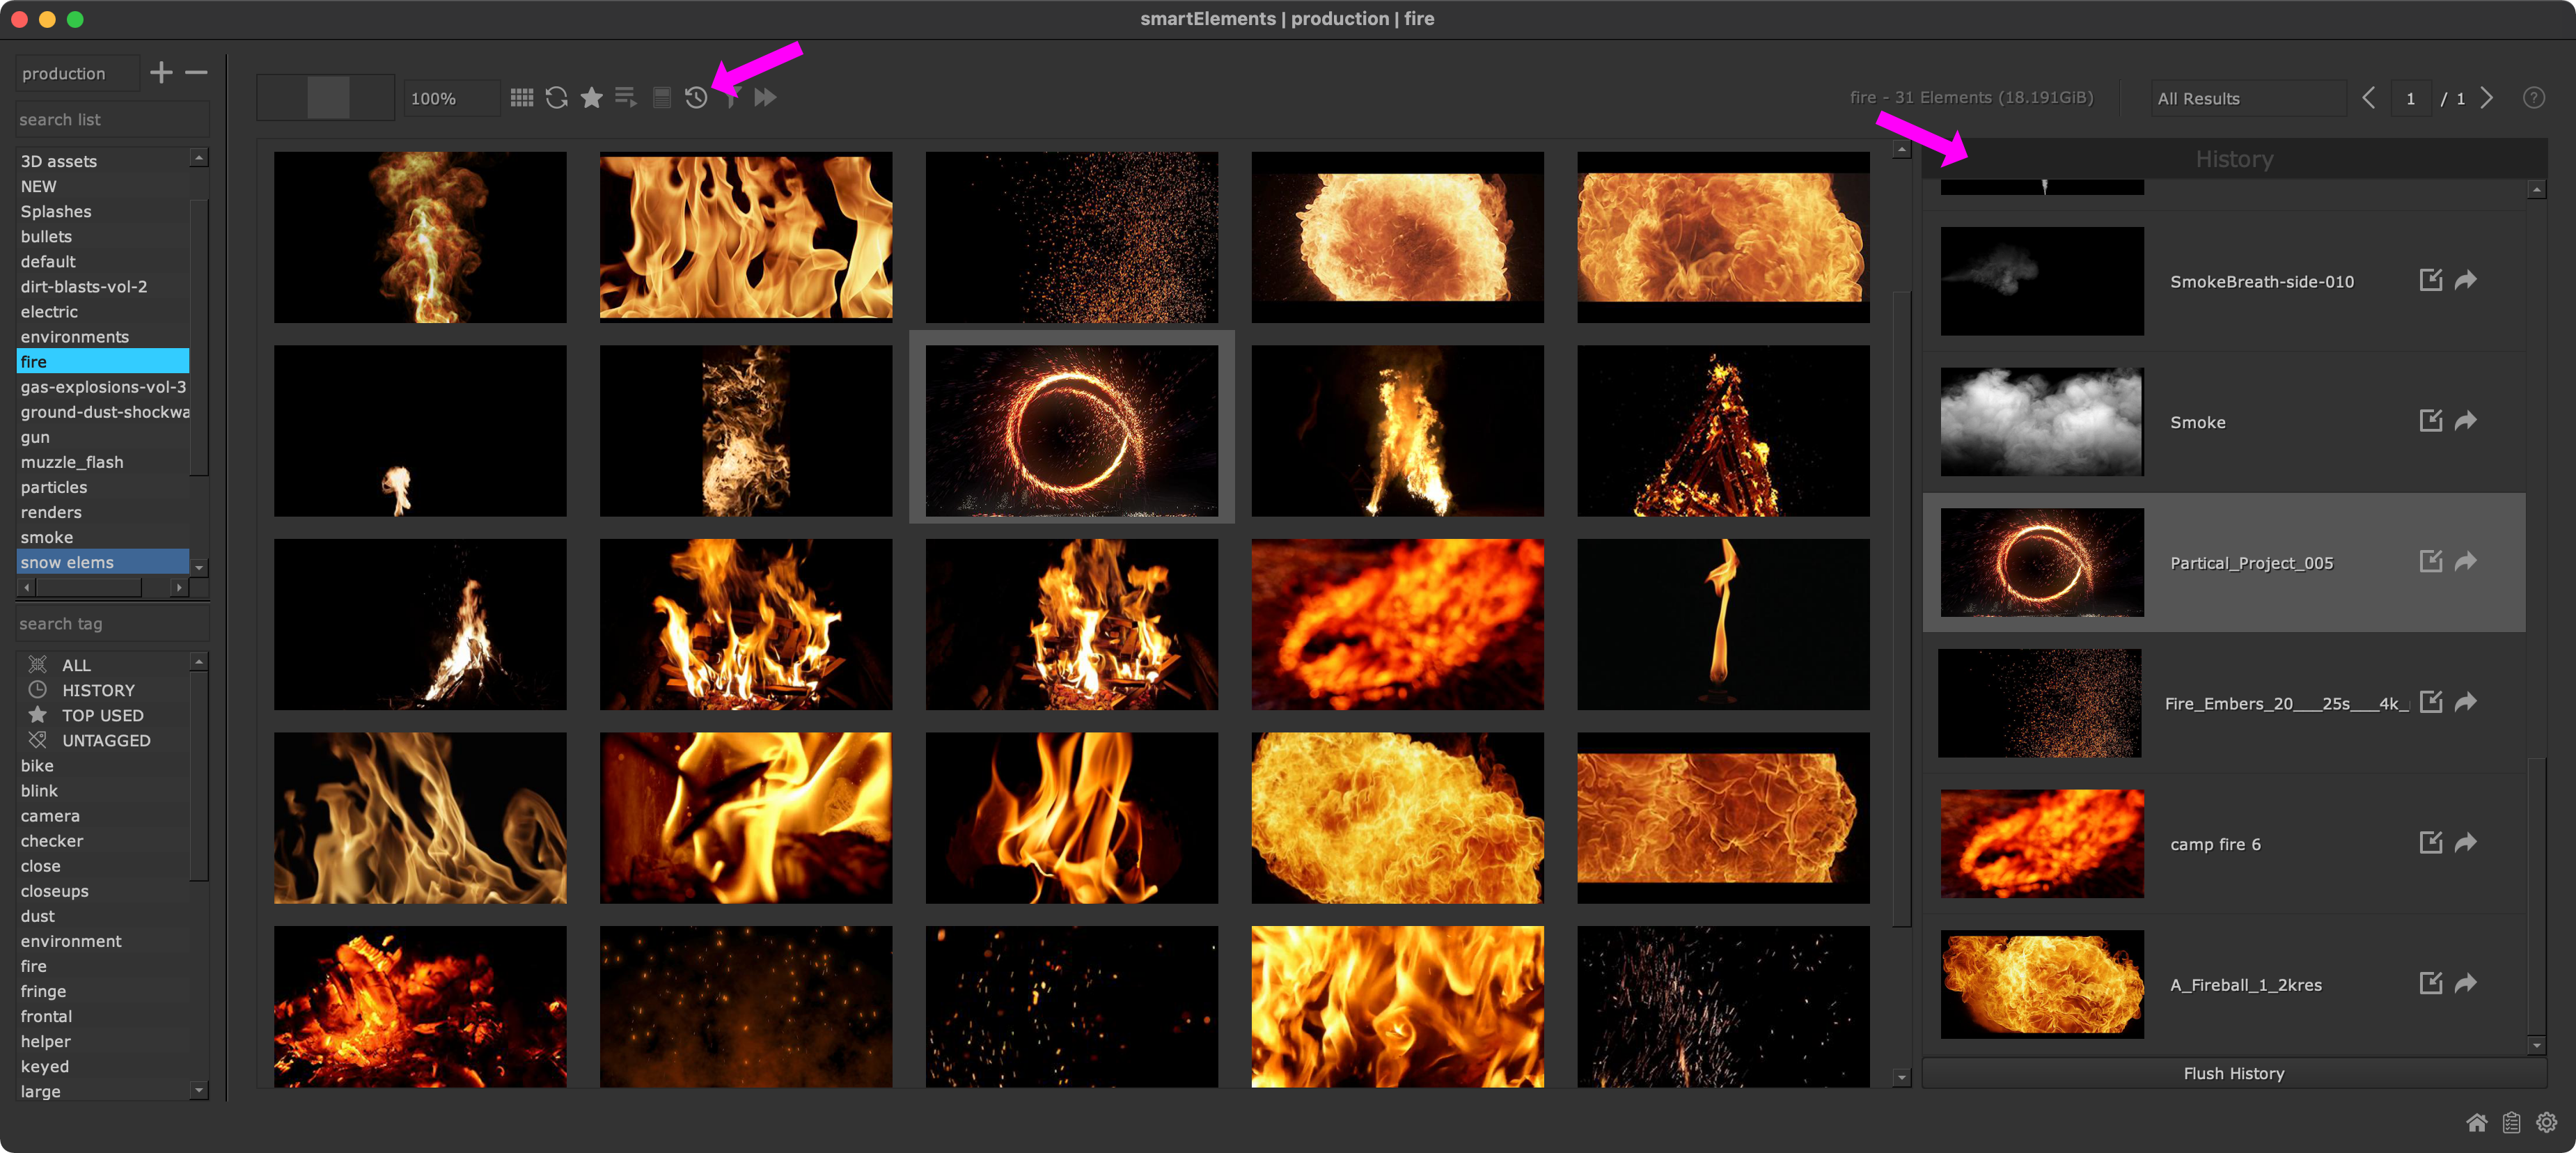
Task: Toggle the details panel icon in toolbar
Action: pos(661,97)
